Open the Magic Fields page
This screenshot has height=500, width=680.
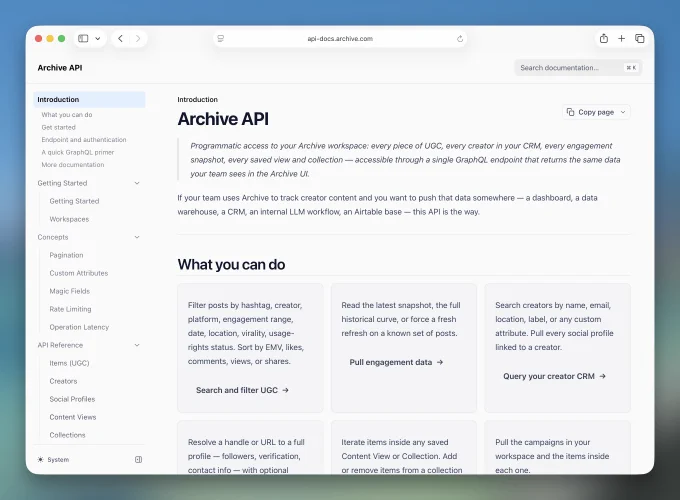(69, 291)
